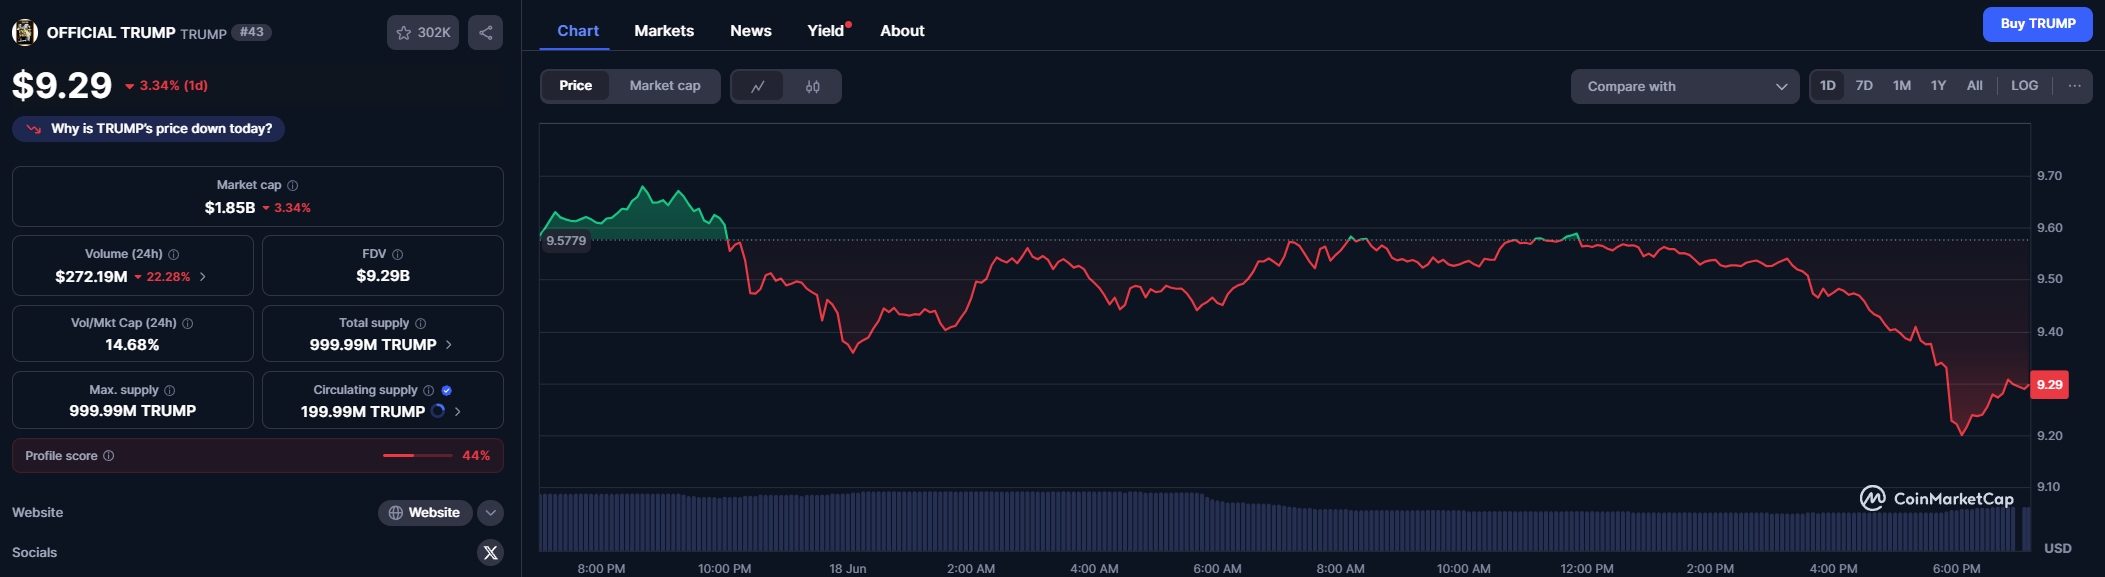This screenshot has height=577, width=2105.
Task: Set chart range to 1D
Action: (x=1828, y=86)
